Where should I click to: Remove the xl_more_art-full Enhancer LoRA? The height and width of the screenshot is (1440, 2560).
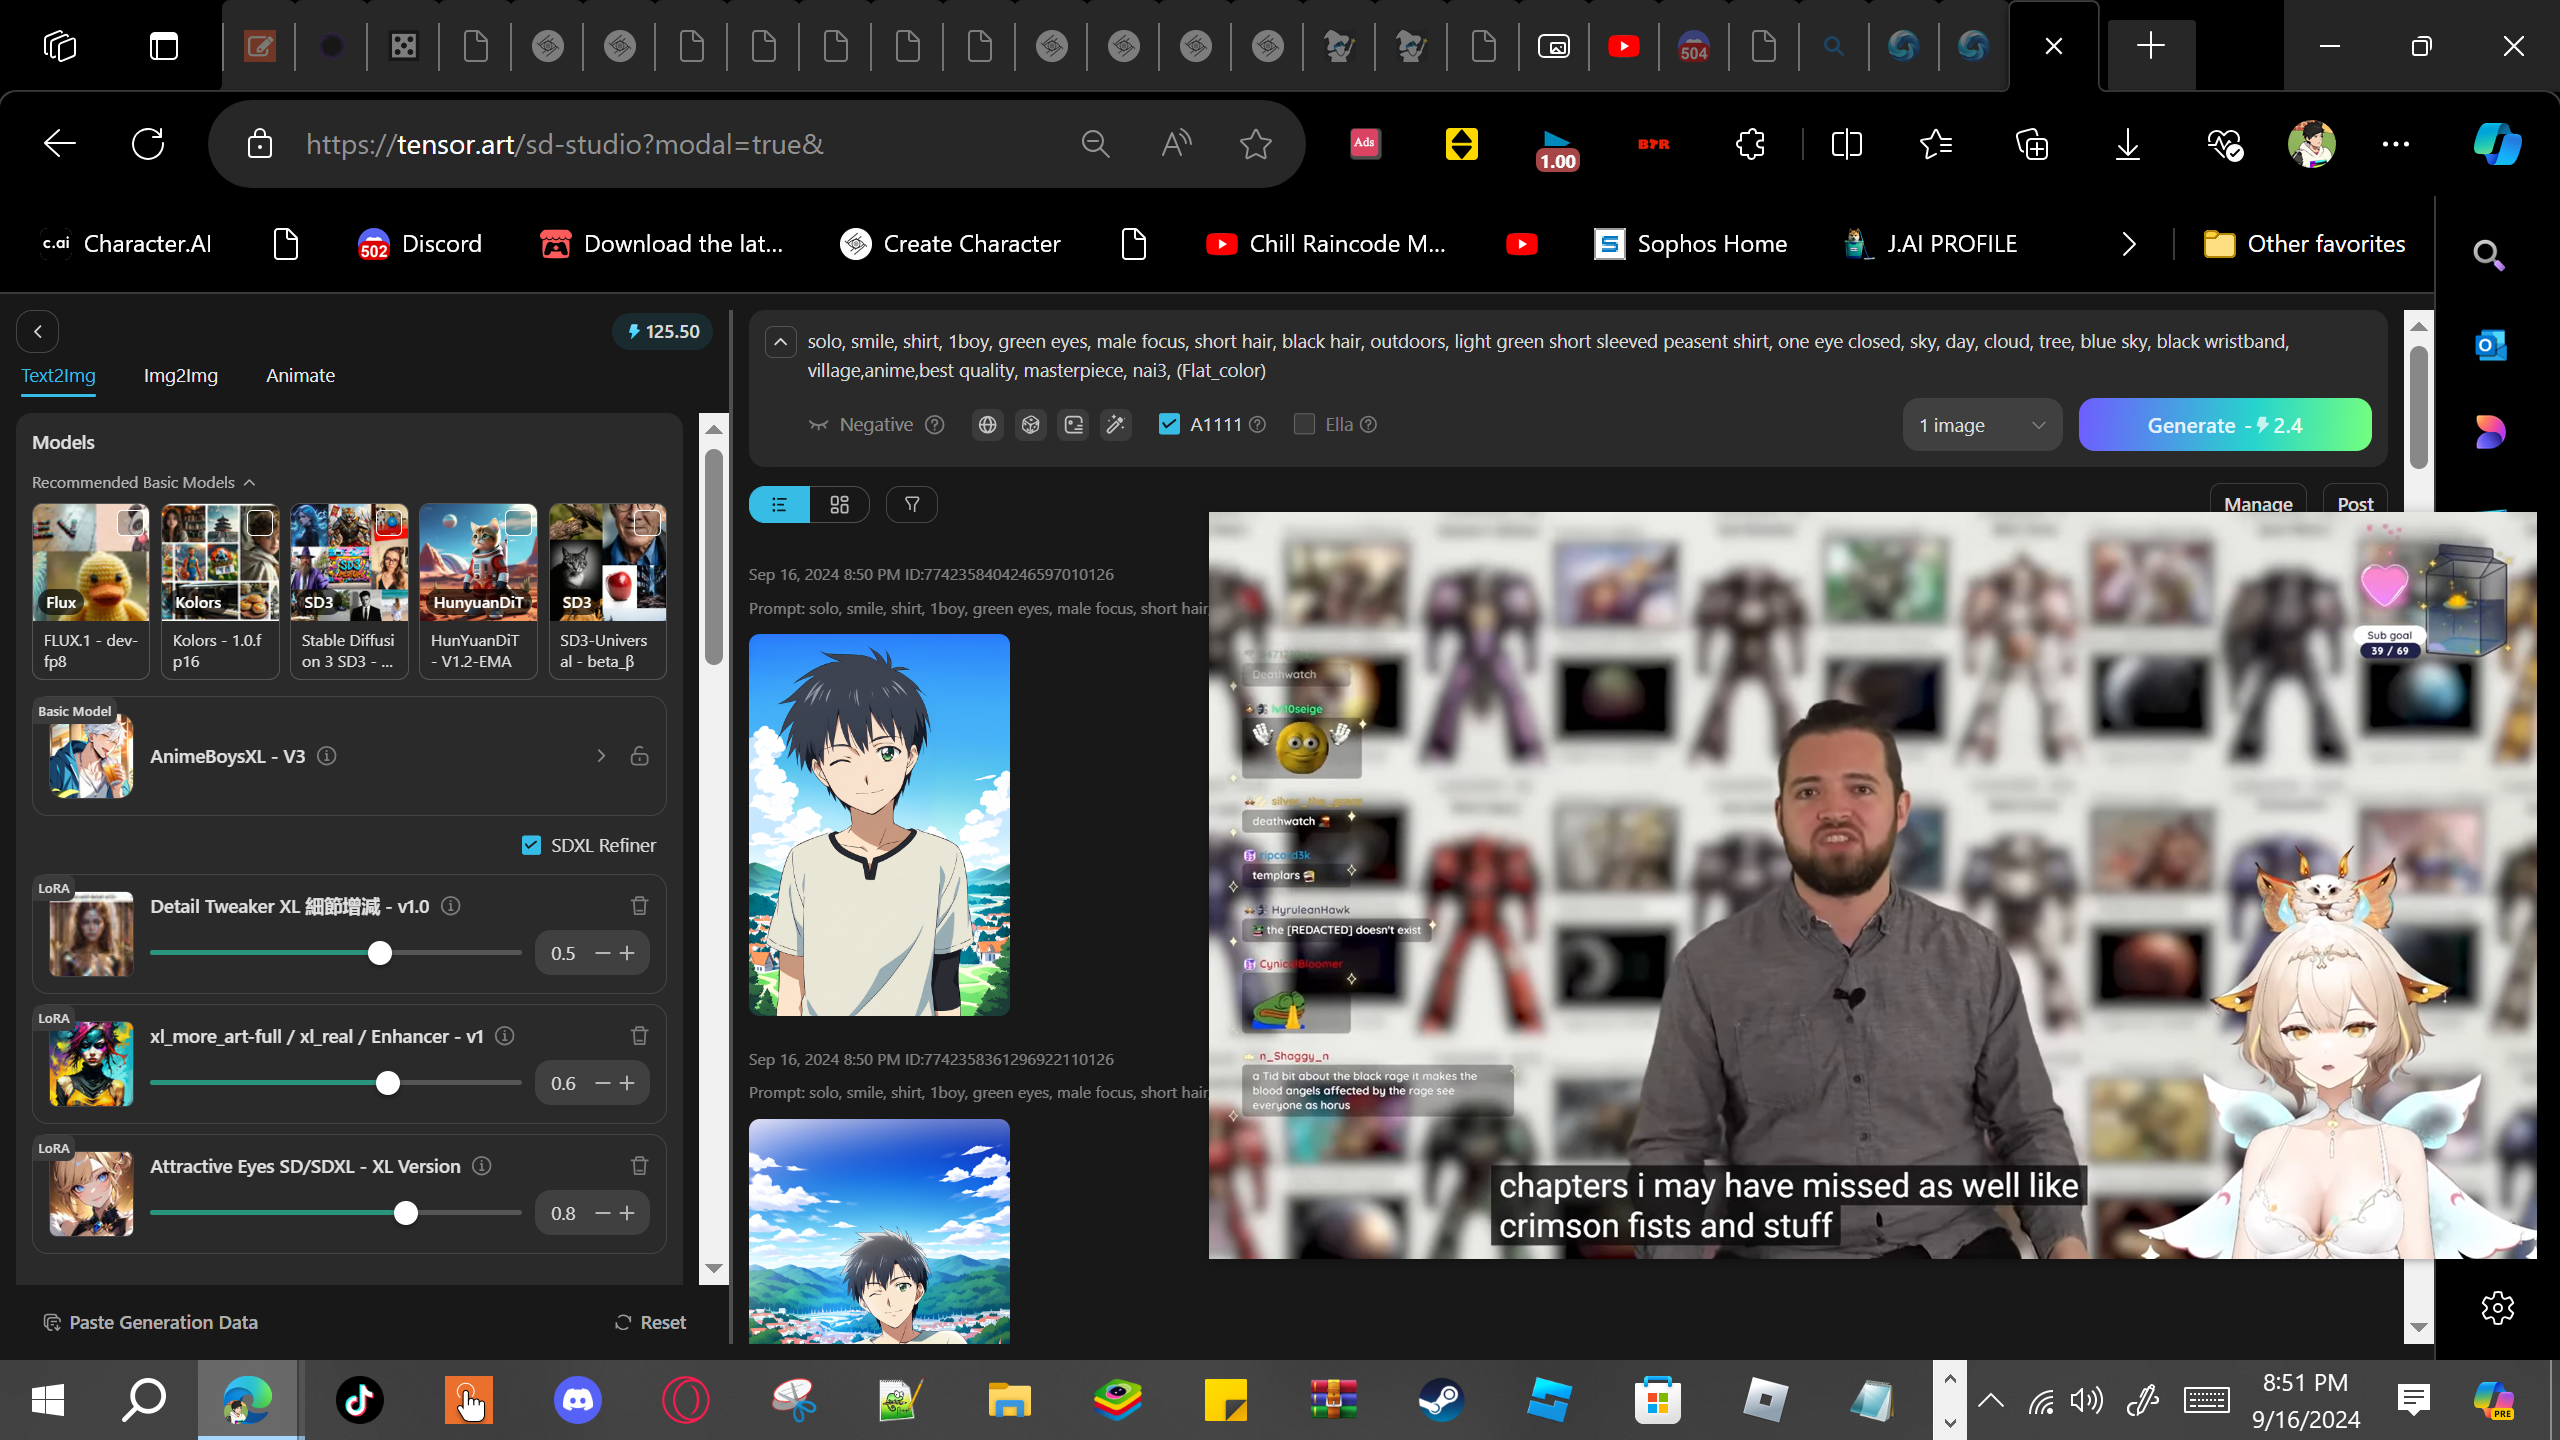click(640, 1036)
